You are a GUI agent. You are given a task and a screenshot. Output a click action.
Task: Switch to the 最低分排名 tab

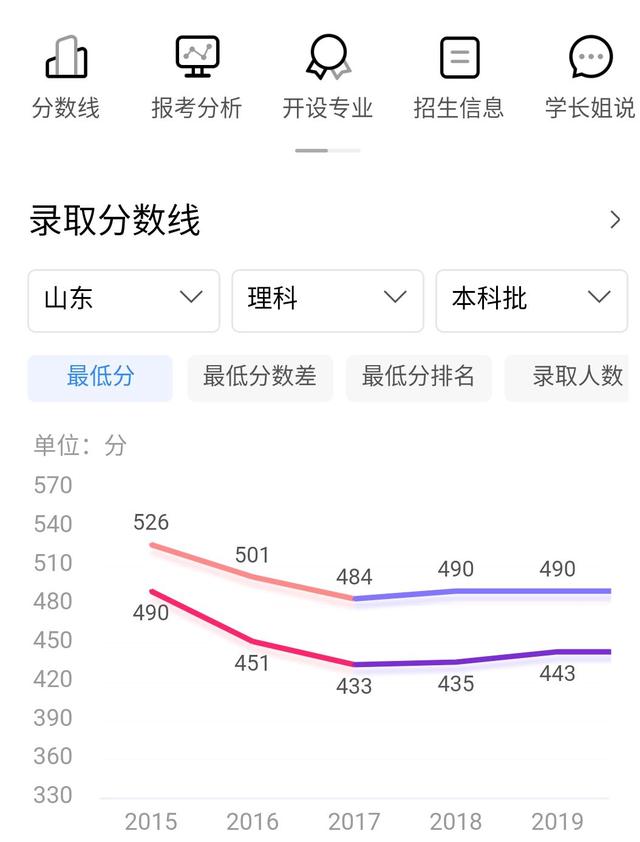[x=418, y=378]
